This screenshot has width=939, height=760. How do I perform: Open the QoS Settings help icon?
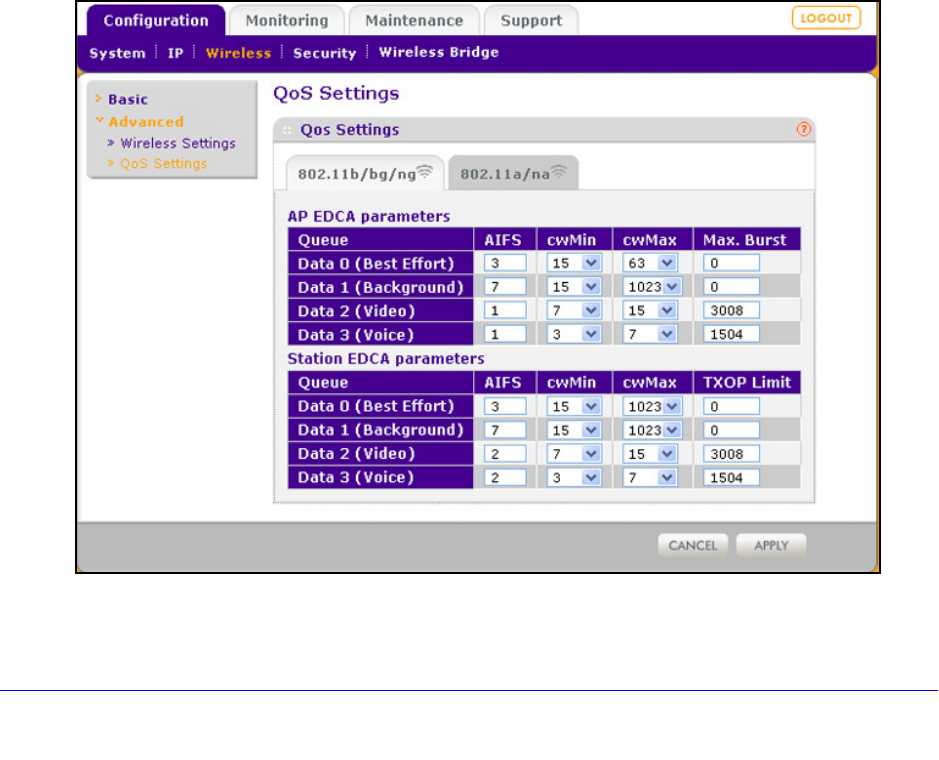click(x=803, y=129)
